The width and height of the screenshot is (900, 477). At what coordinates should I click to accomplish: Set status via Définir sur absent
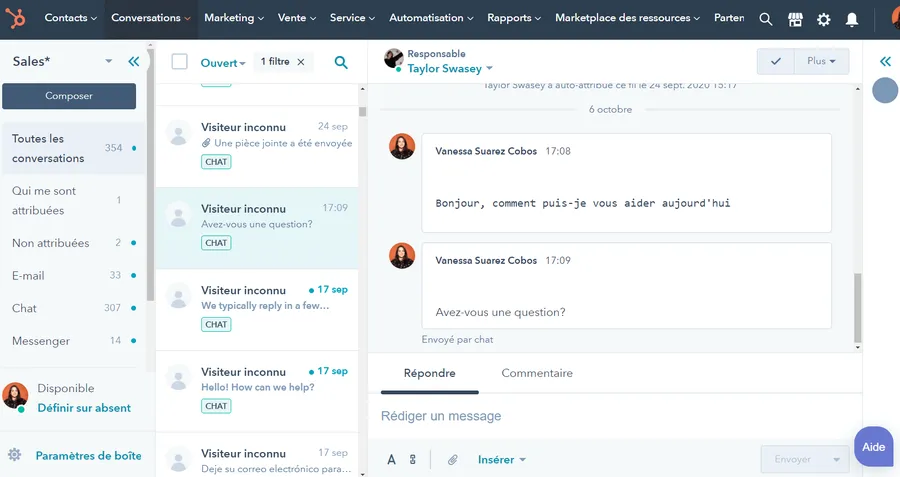tap(84, 408)
